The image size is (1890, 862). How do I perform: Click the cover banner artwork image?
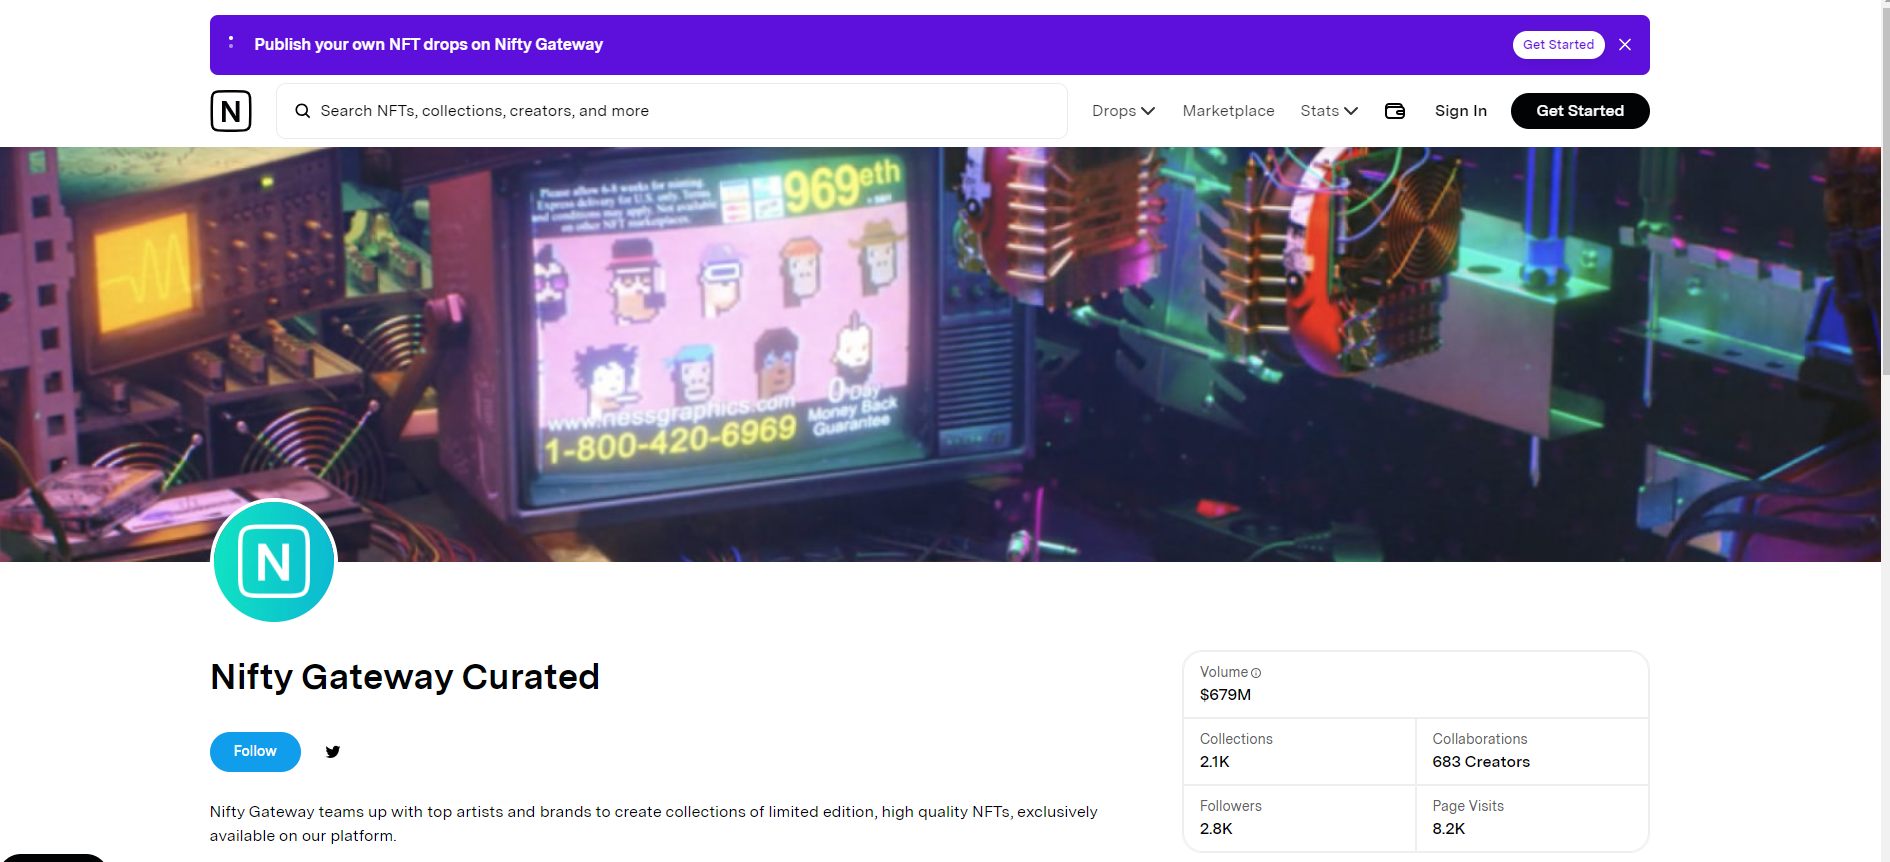940,355
